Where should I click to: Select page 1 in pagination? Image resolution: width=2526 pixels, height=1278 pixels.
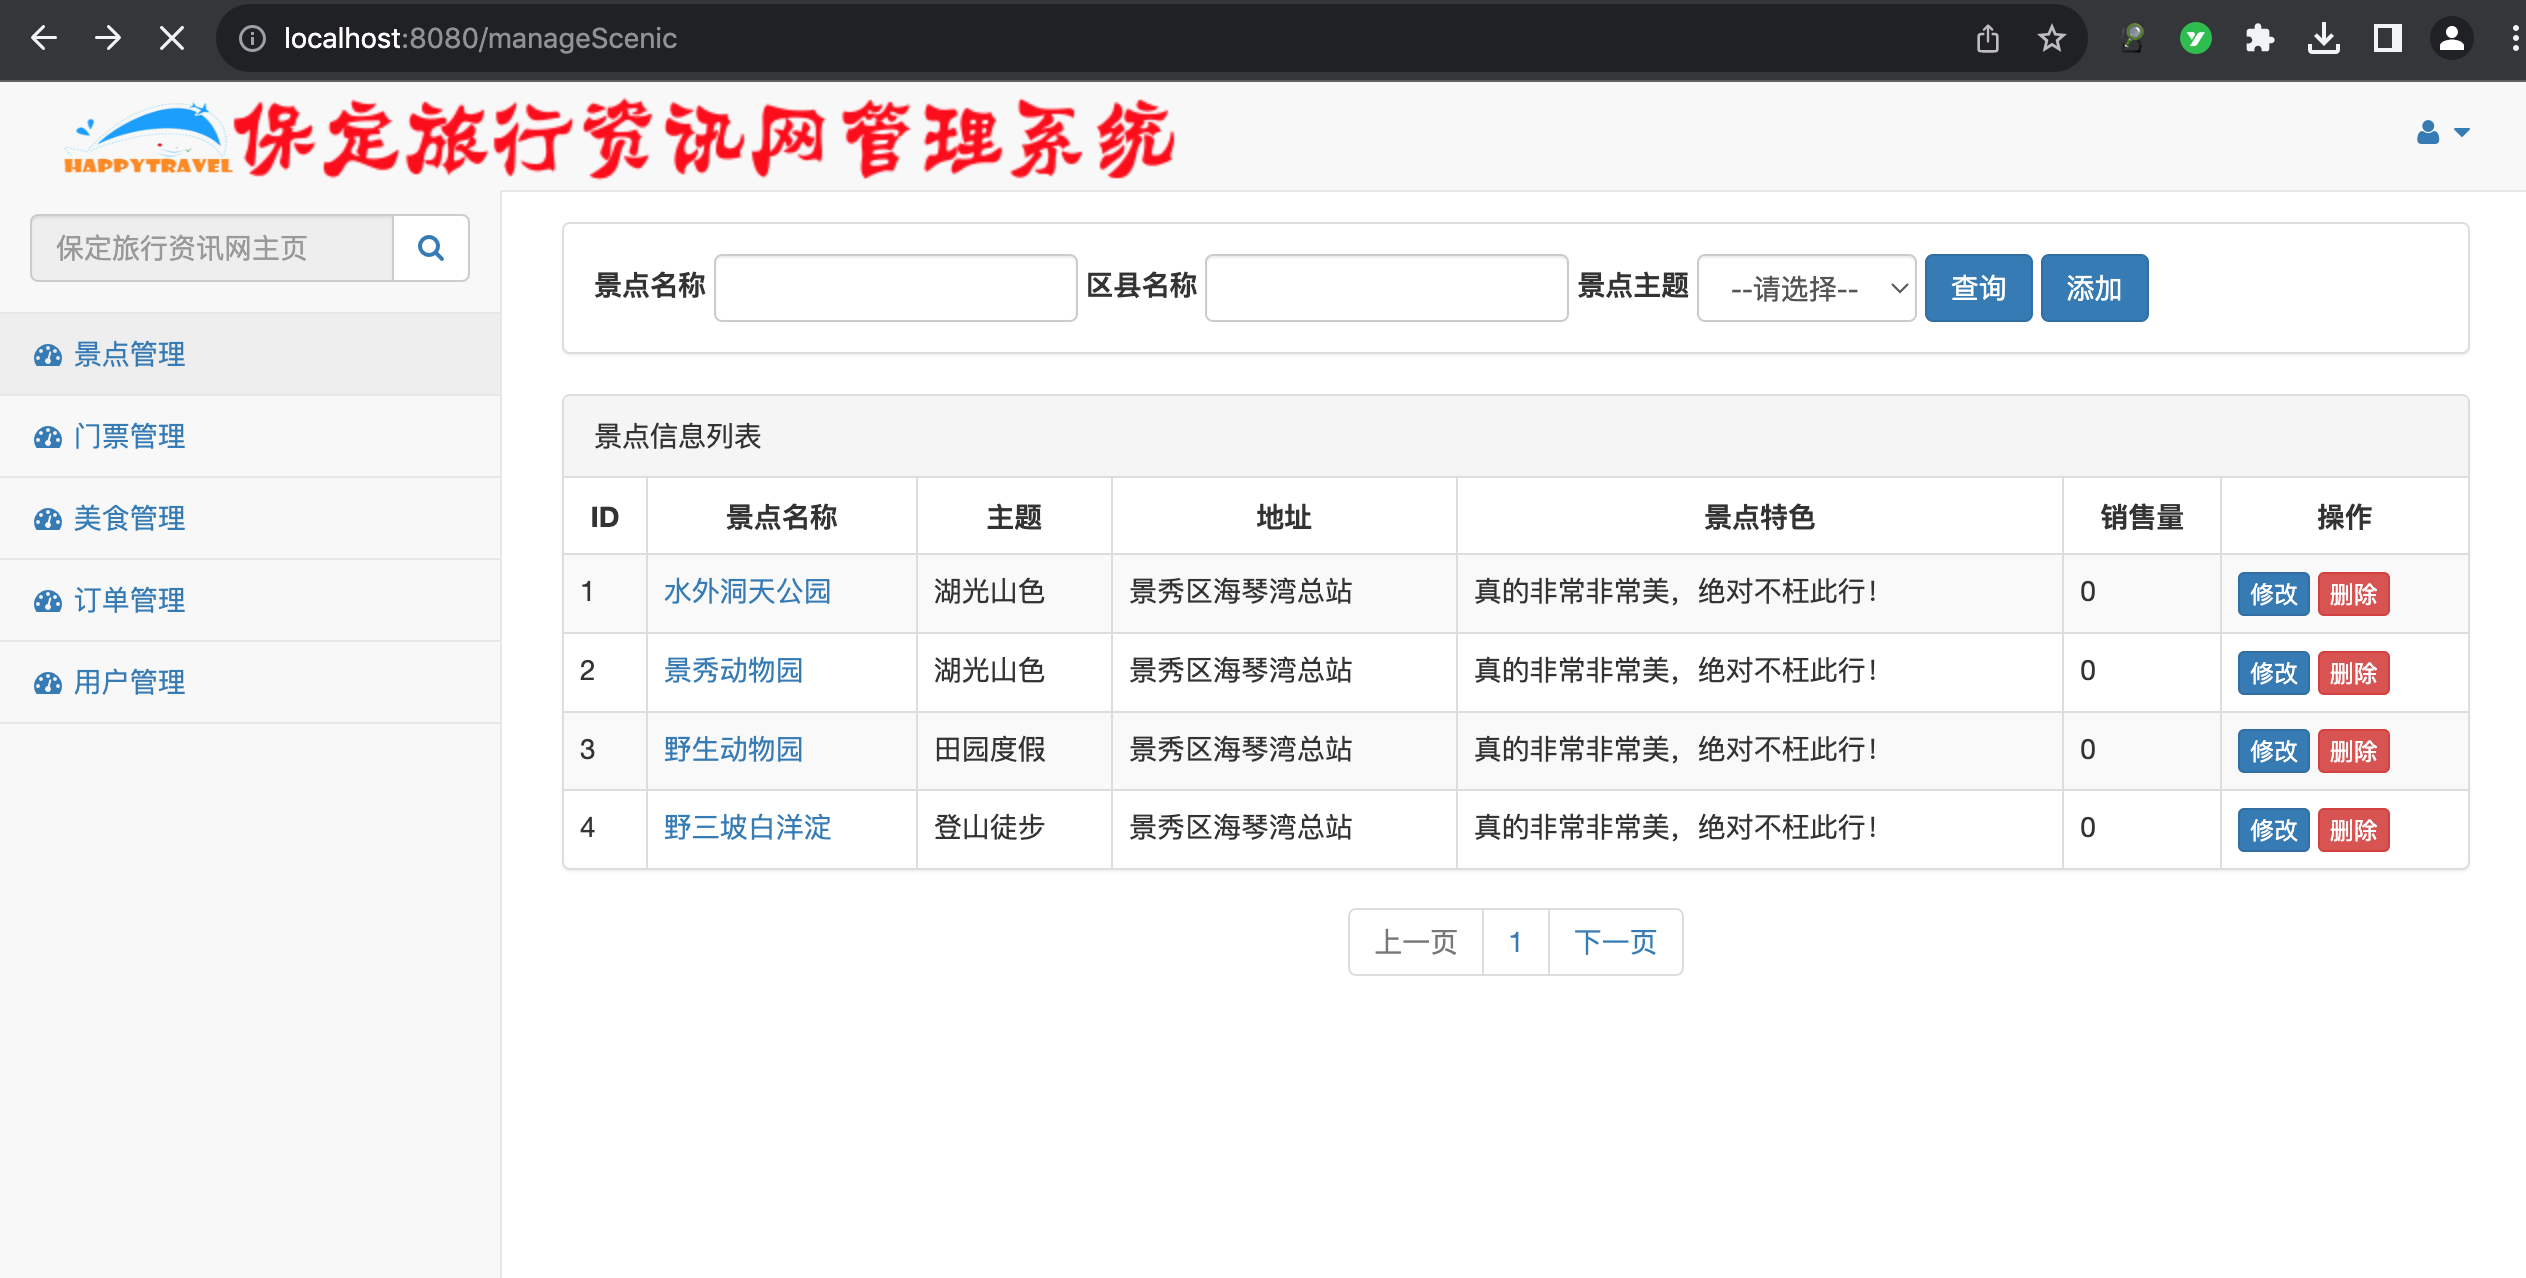click(x=1516, y=942)
